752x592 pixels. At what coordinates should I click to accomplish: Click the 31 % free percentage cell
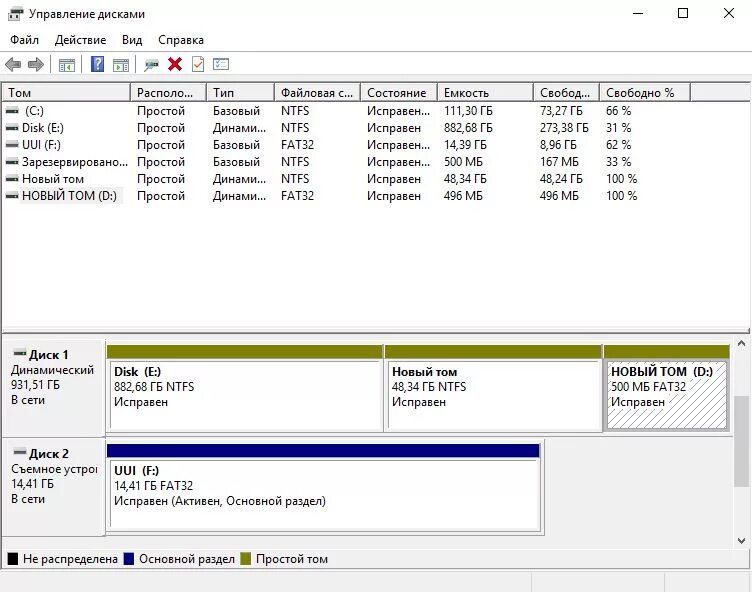coord(618,128)
